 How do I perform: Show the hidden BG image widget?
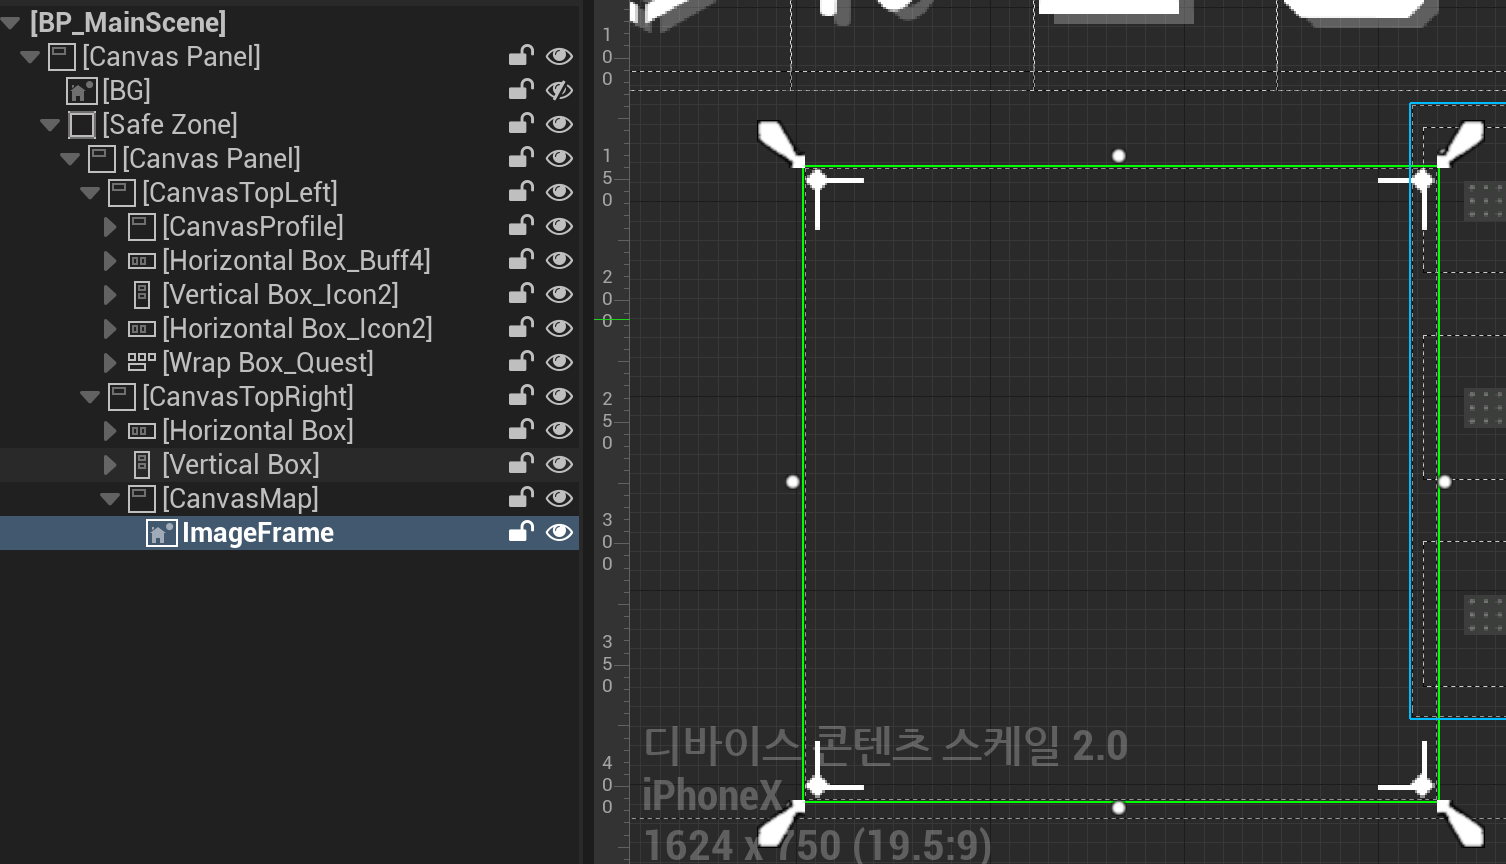tap(559, 90)
